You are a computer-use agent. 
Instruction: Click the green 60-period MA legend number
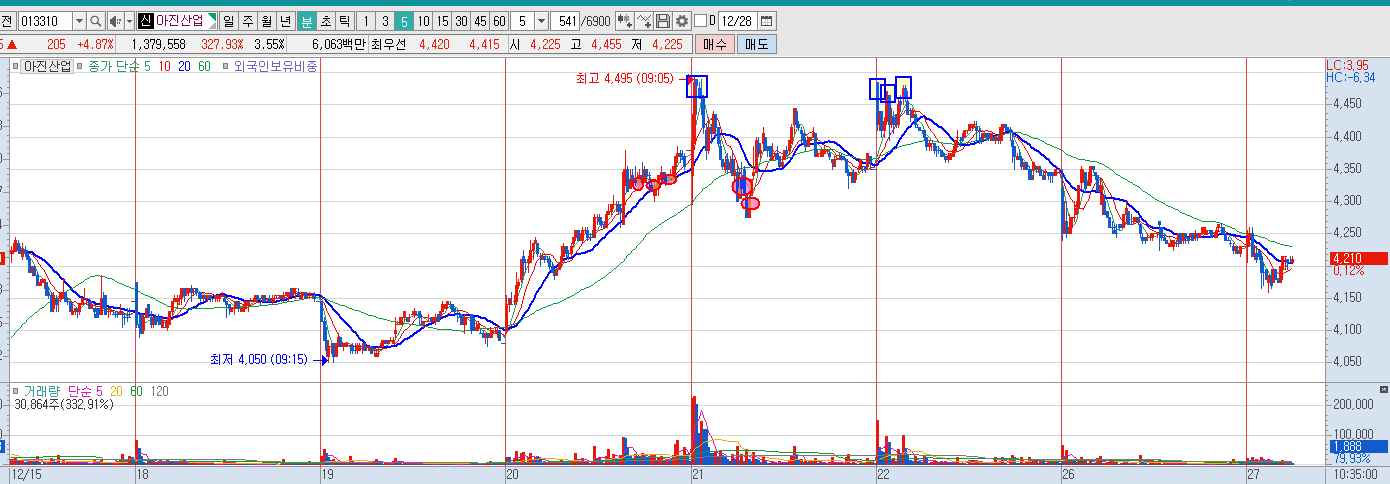point(204,66)
